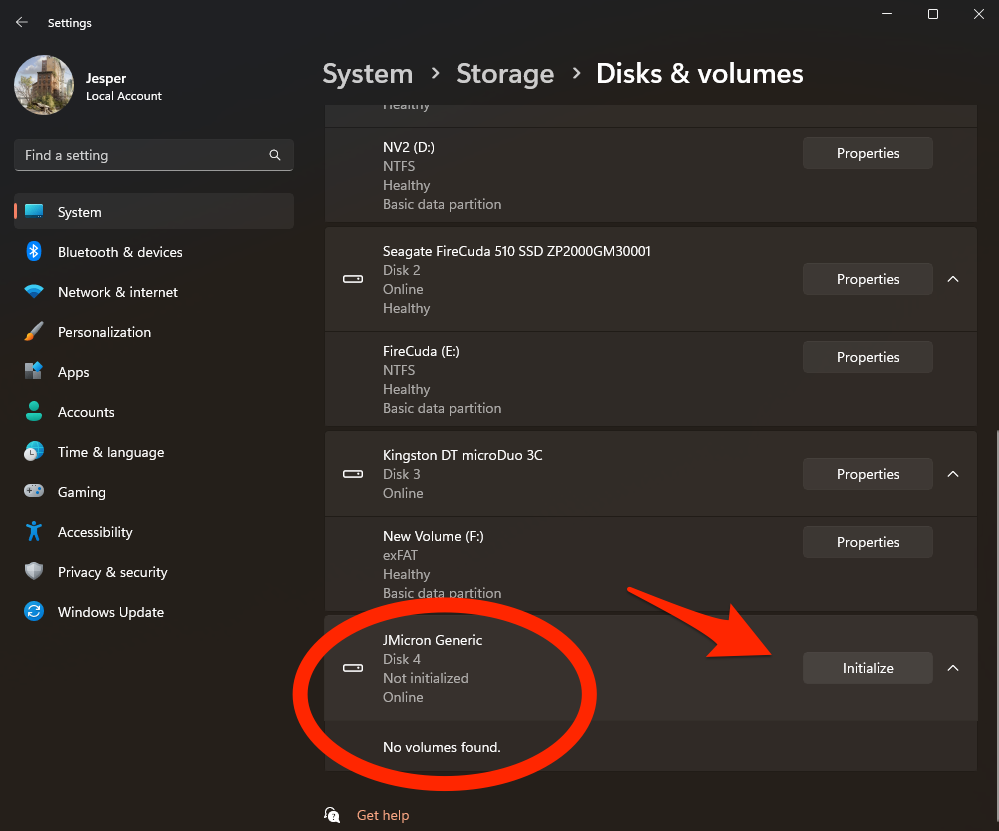
Task: Click the Find a setting search box
Action: [x=154, y=155]
